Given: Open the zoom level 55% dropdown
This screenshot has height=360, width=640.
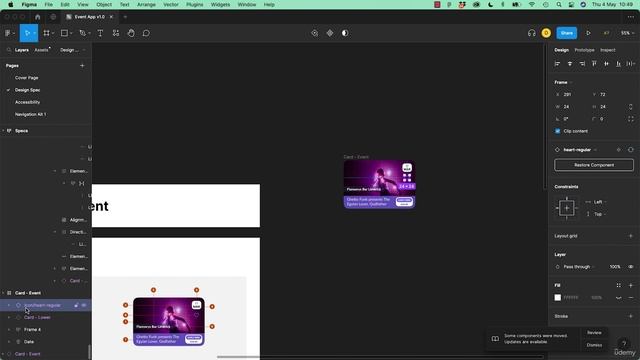Looking at the screenshot, I should 627,33.
